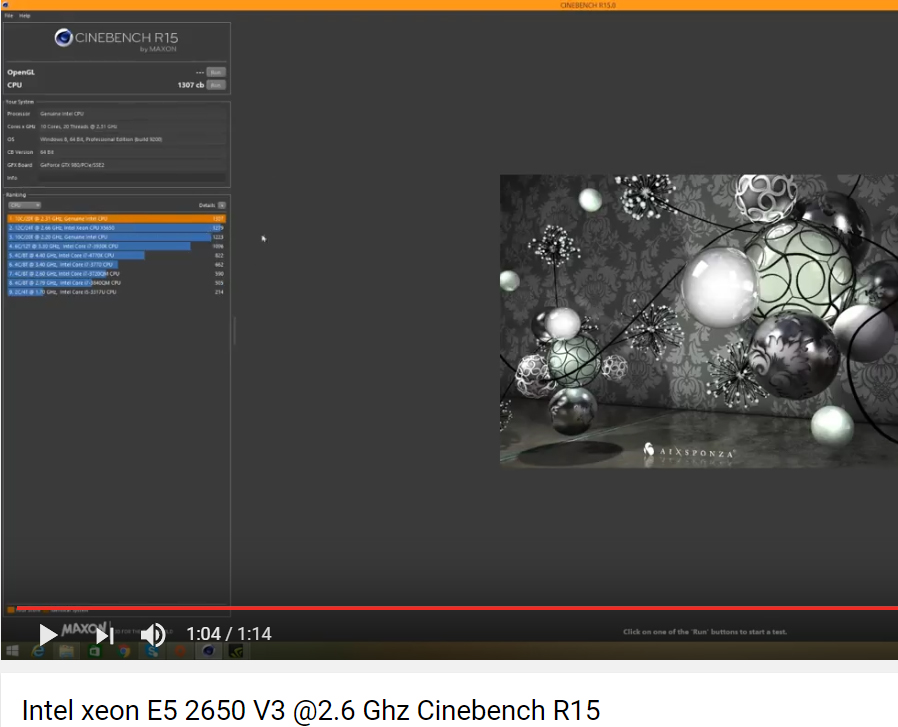This screenshot has width=898, height=727.
Task: Click the rendered spheres benchmark image
Action: click(699, 321)
